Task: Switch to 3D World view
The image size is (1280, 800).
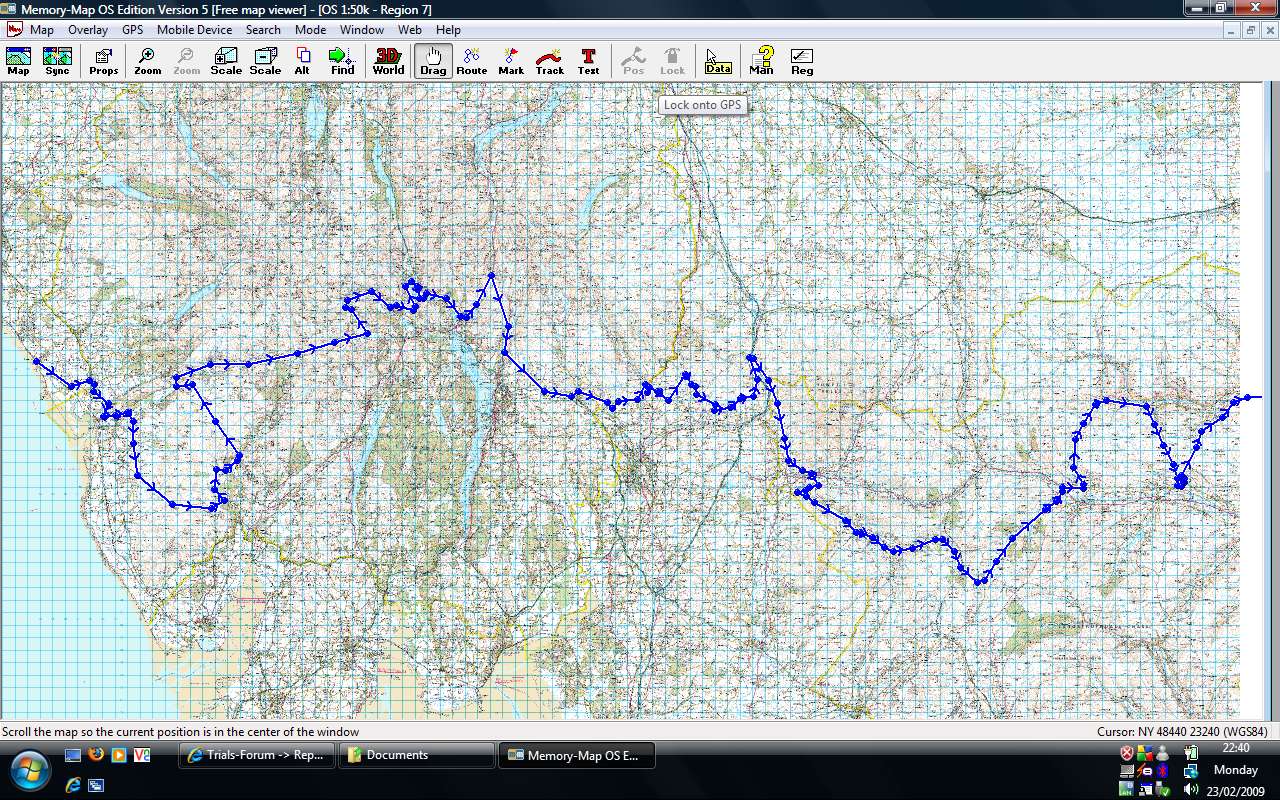Action: point(388,61)
